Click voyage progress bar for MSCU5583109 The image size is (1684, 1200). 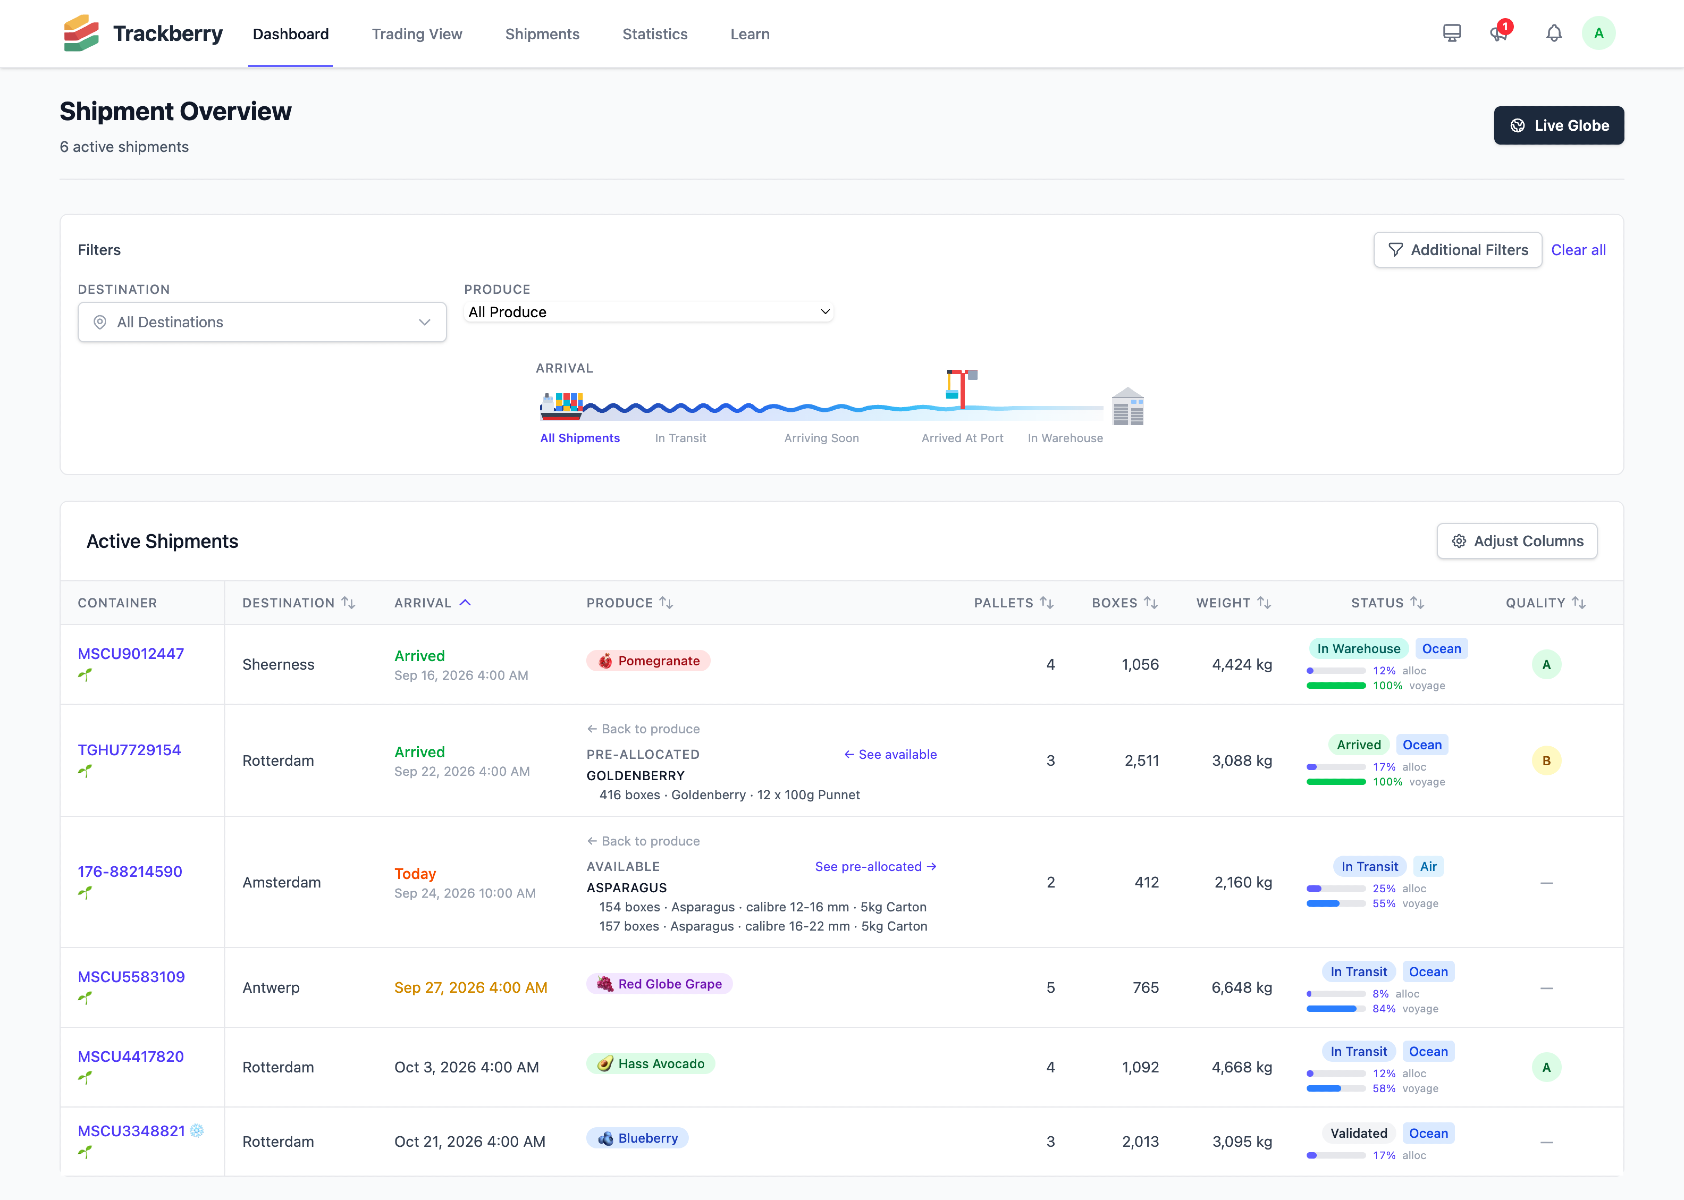click(x=1336, y=1009)
